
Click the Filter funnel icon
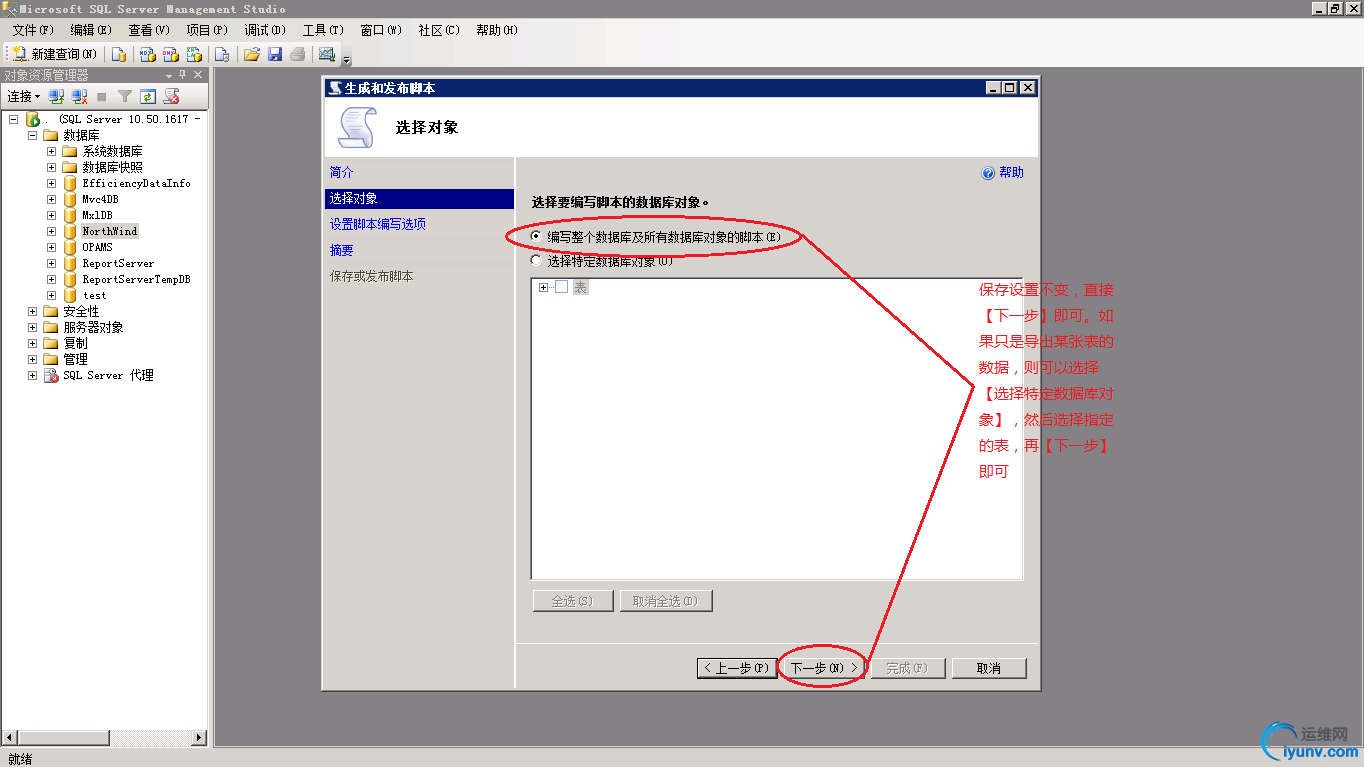[125, 96]
